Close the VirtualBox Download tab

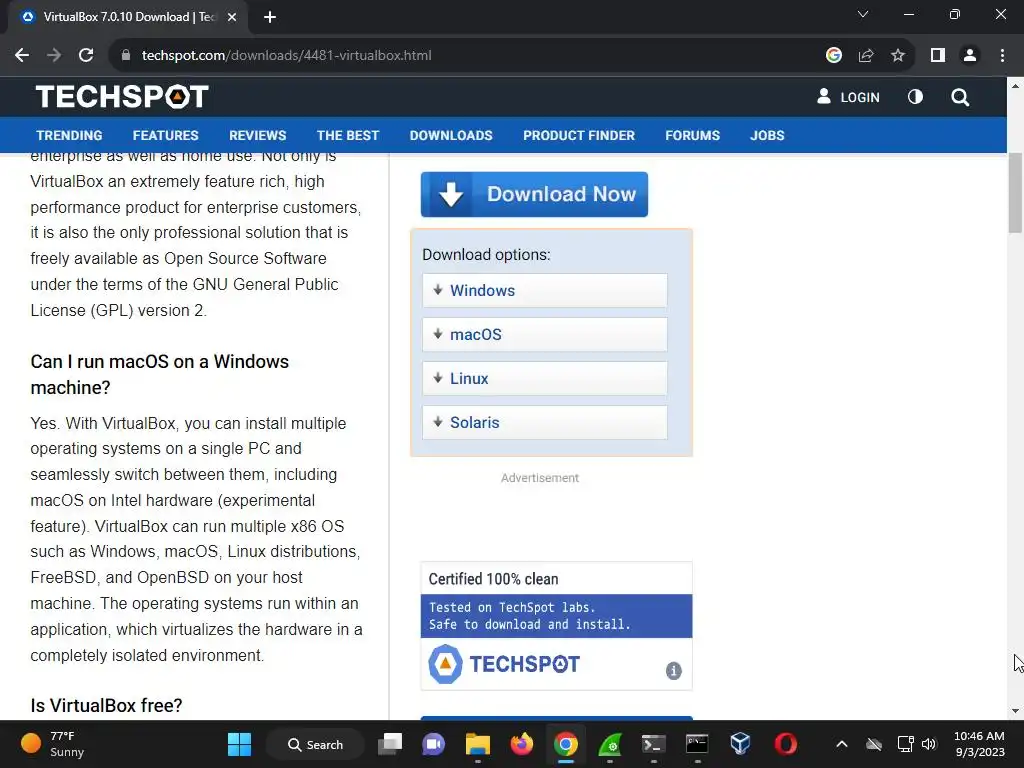pyautogui.click(x=232, y=17)
